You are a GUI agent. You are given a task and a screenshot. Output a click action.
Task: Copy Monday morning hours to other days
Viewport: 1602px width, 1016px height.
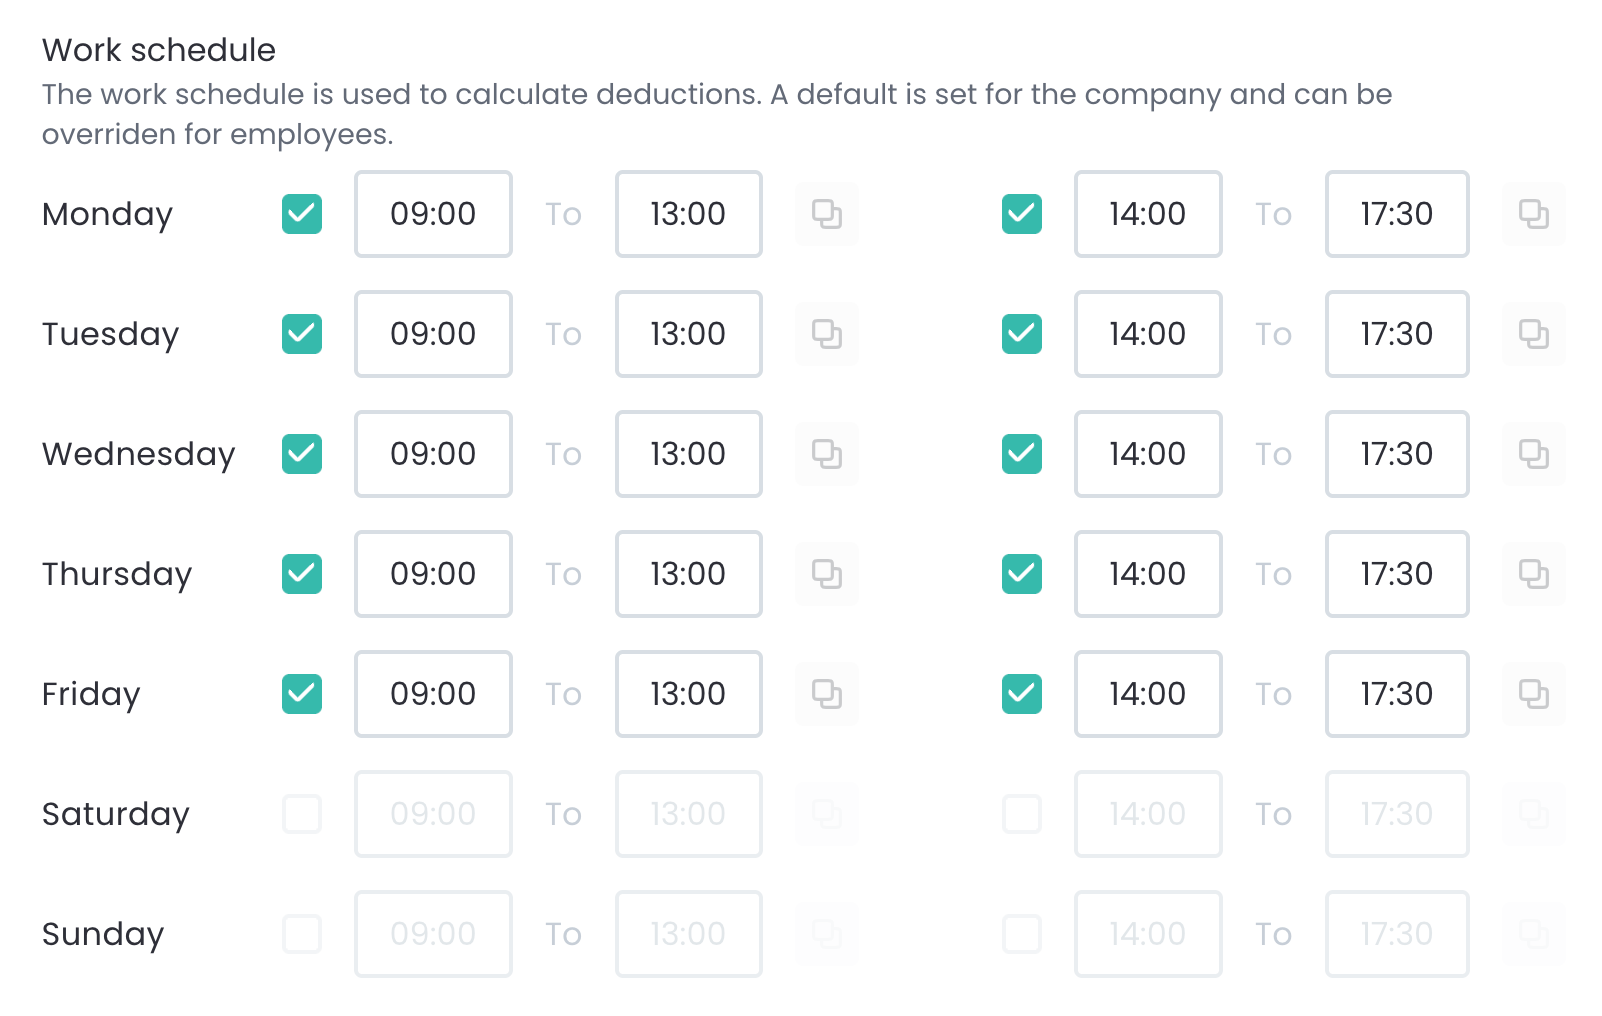click(827, 214)
